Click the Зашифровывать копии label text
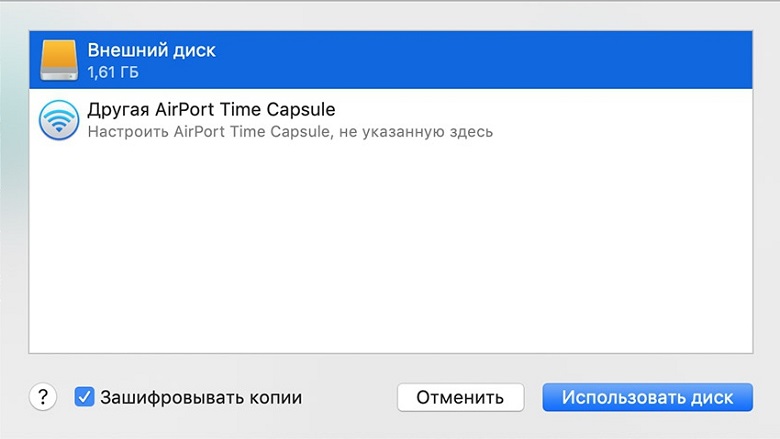 coord(201,397)
